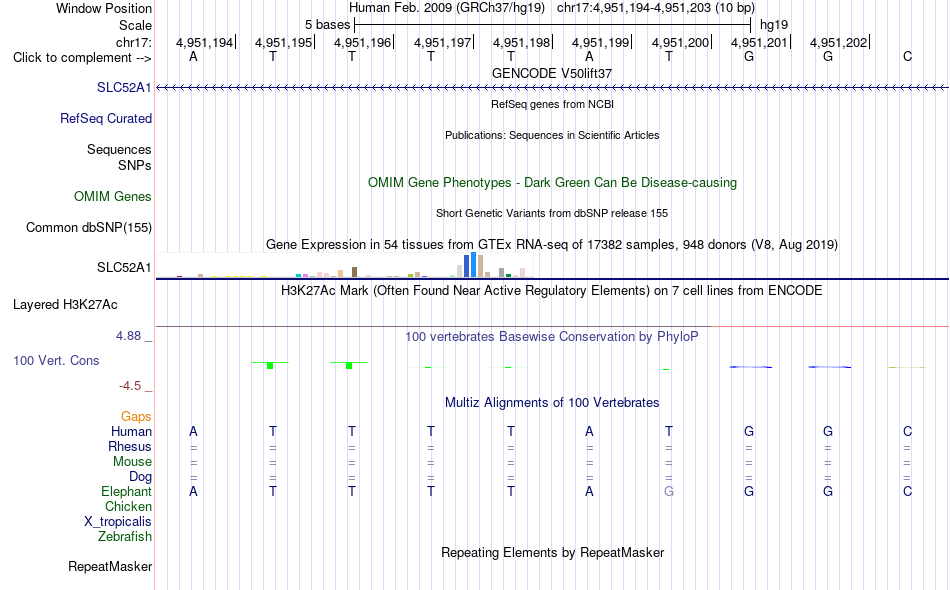Click 'Repeating Elements by RepeatMasker' title
This screenshot has height=590, width=950.
click(552, 552)
